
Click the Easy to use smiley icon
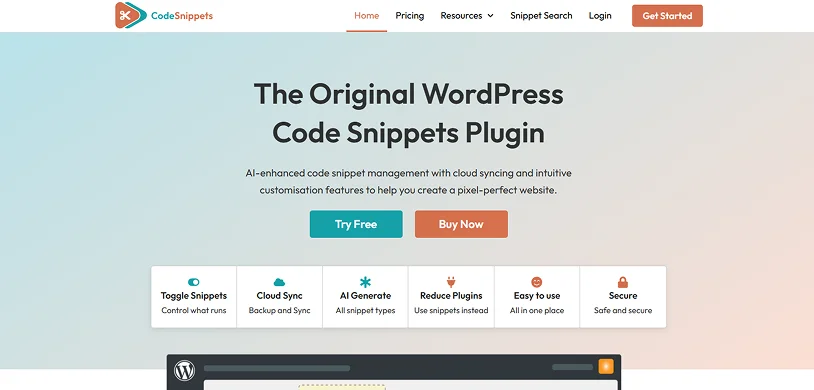537,282
